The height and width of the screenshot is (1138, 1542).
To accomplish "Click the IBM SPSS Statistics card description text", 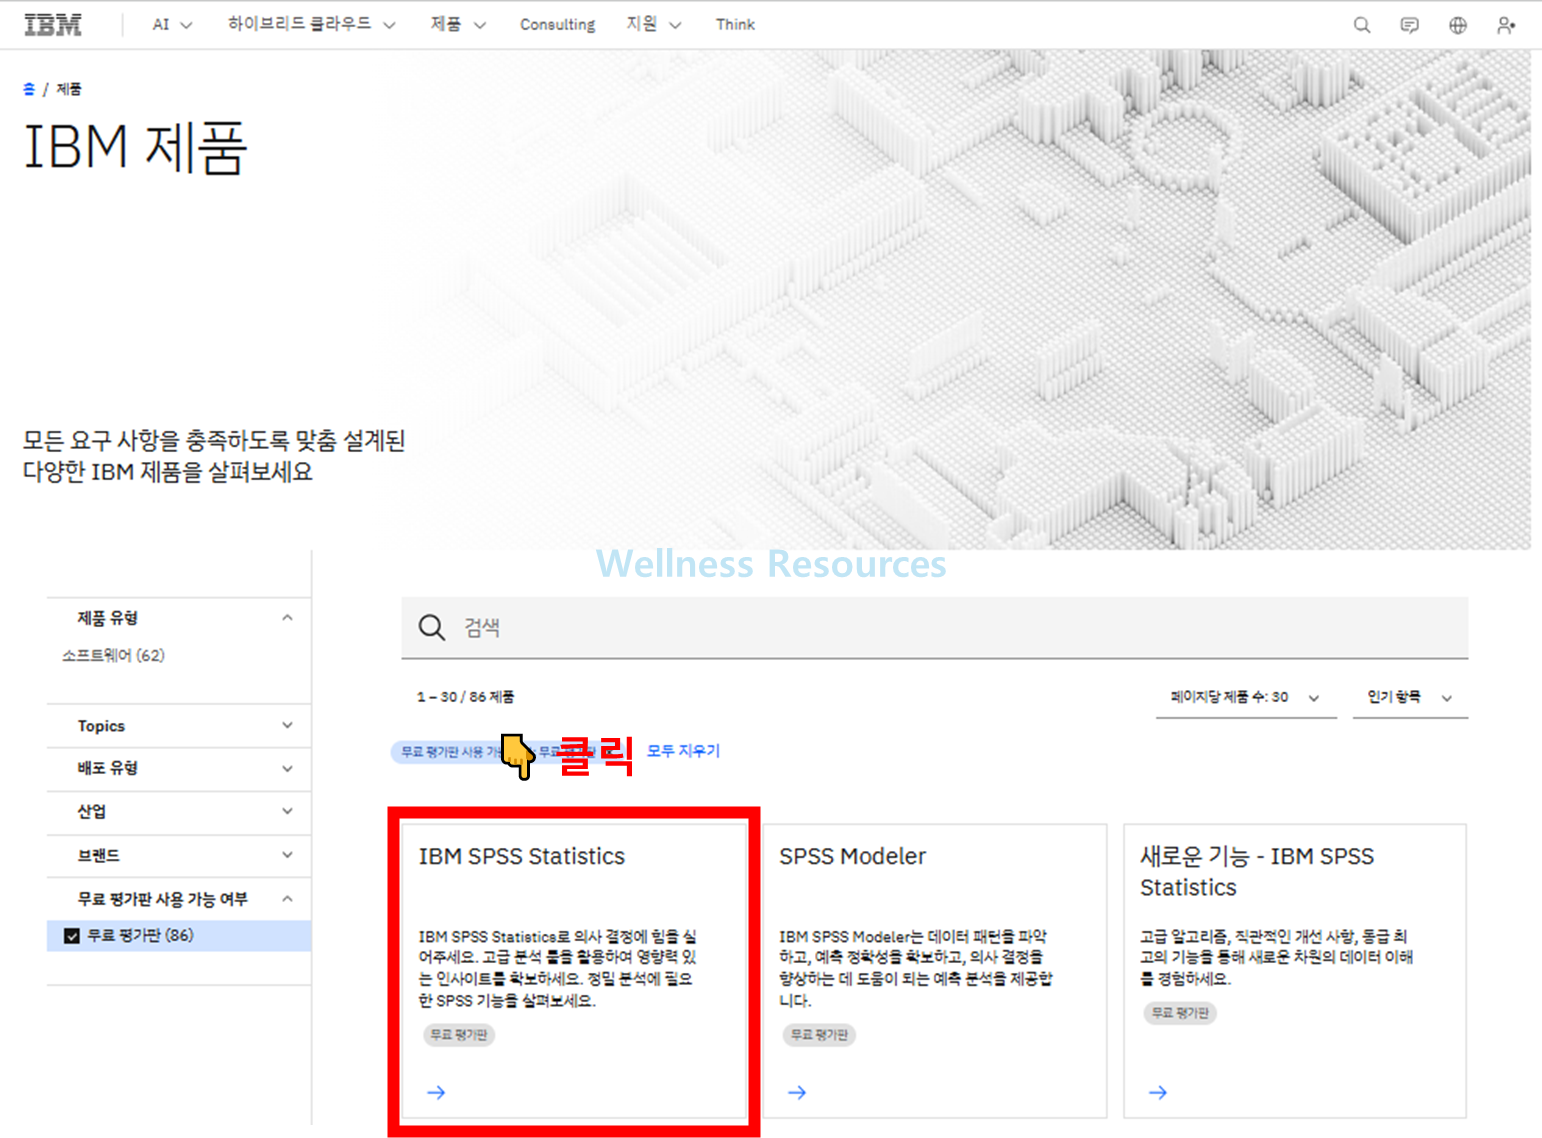I will (557, 968).
